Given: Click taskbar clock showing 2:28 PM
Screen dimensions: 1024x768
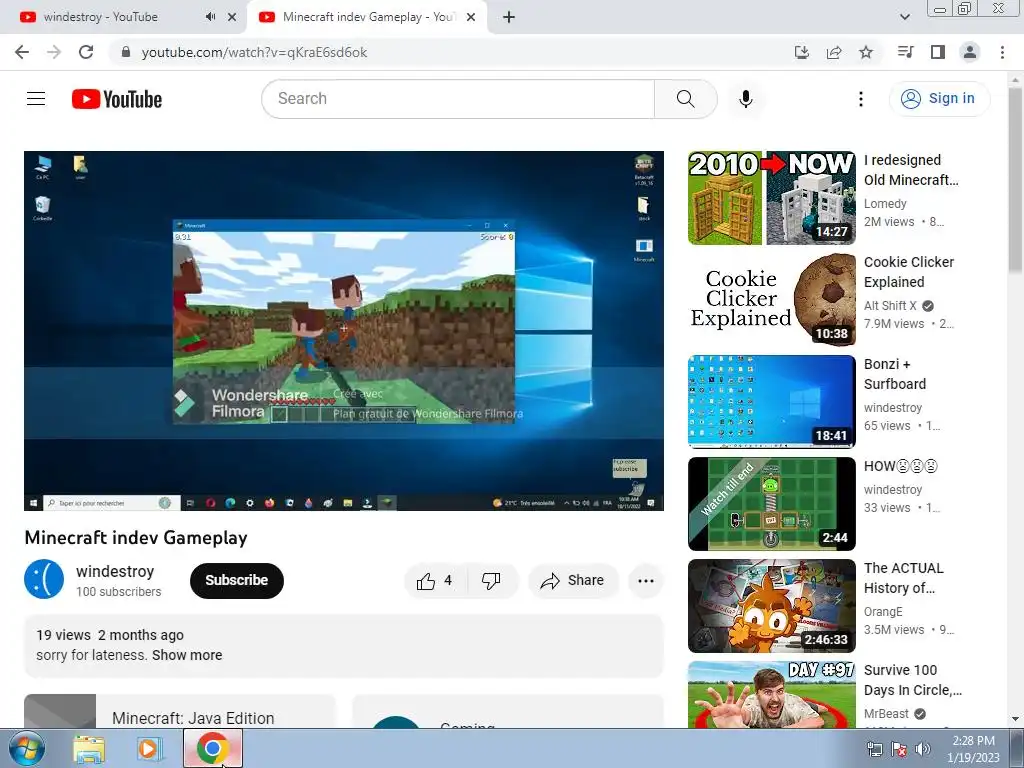Looking at the screenshot, I should pyautogui.click(x=974, y=749).
